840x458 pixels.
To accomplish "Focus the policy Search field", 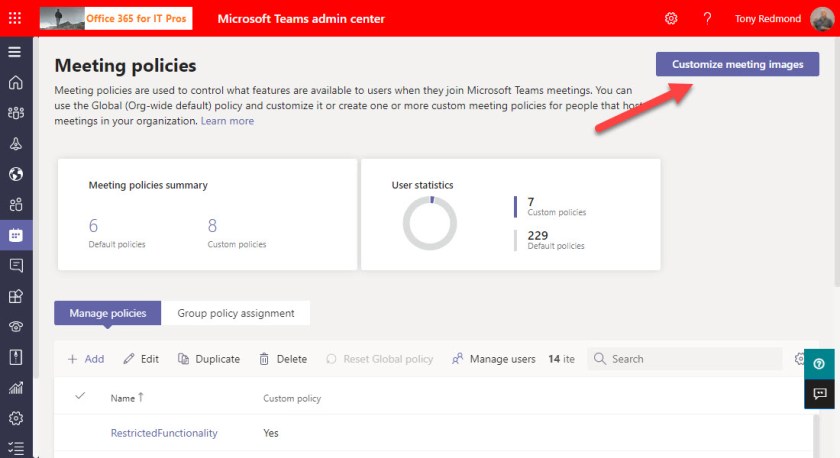I will pyautogui.click(x=685, y=359).
